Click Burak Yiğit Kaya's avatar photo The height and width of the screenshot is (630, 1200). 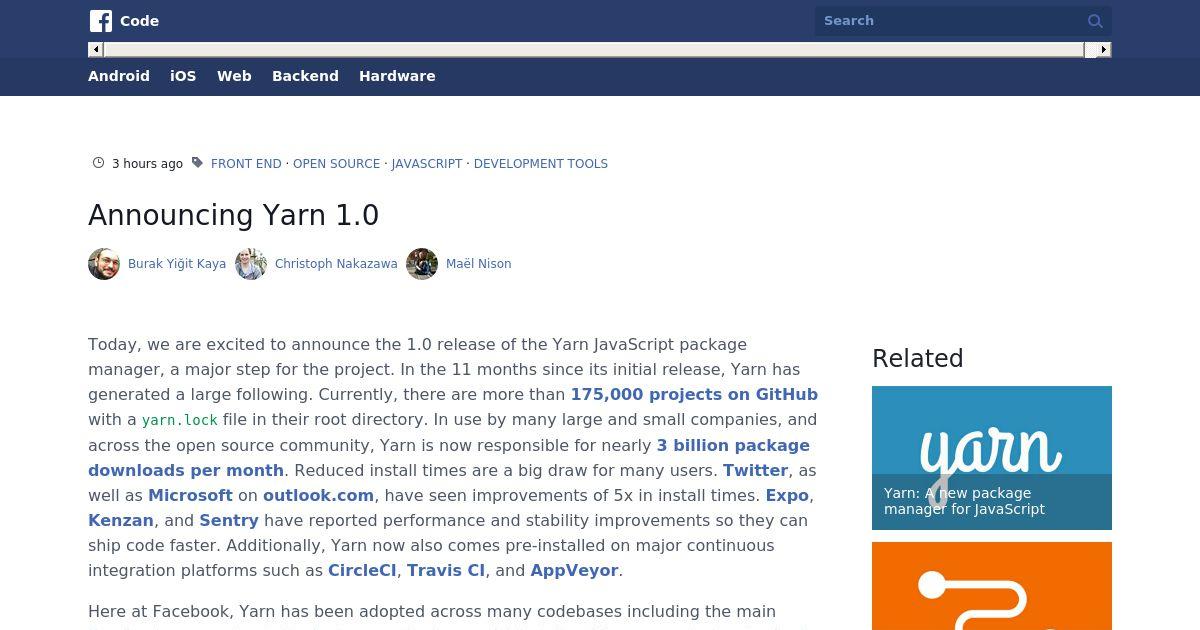(104, 264)
